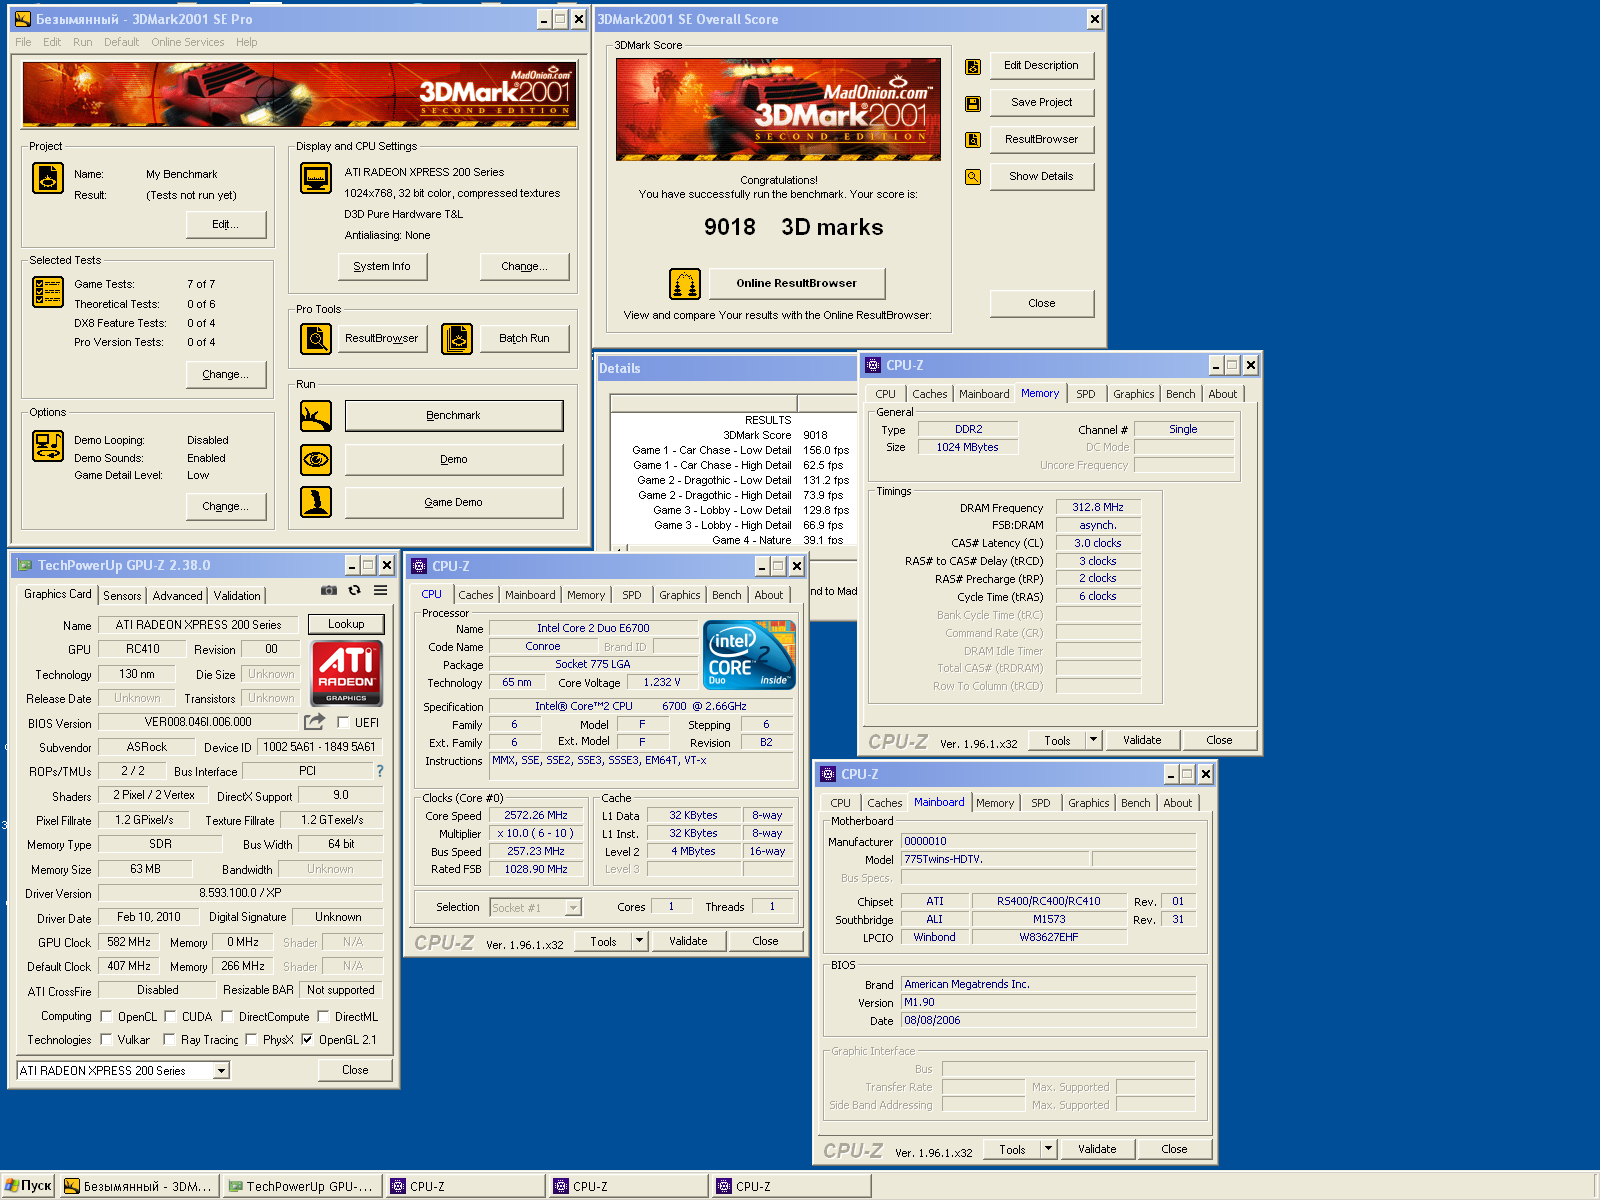
Task: Toggle the DirectCompute checkbox
Action: (227, 1017)
